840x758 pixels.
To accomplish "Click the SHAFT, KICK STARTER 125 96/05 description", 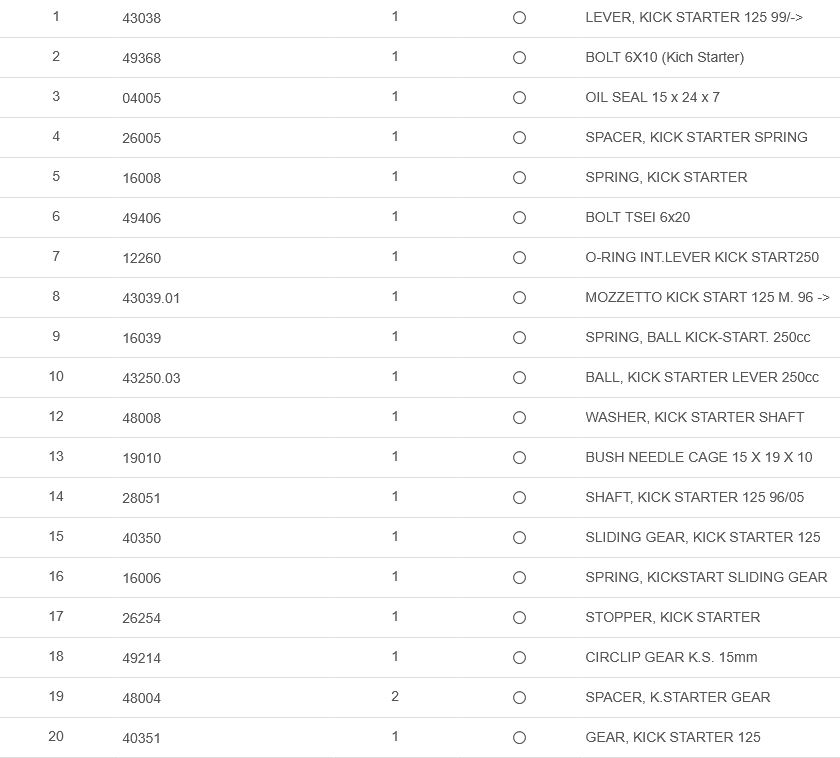I will coord(694,497).
